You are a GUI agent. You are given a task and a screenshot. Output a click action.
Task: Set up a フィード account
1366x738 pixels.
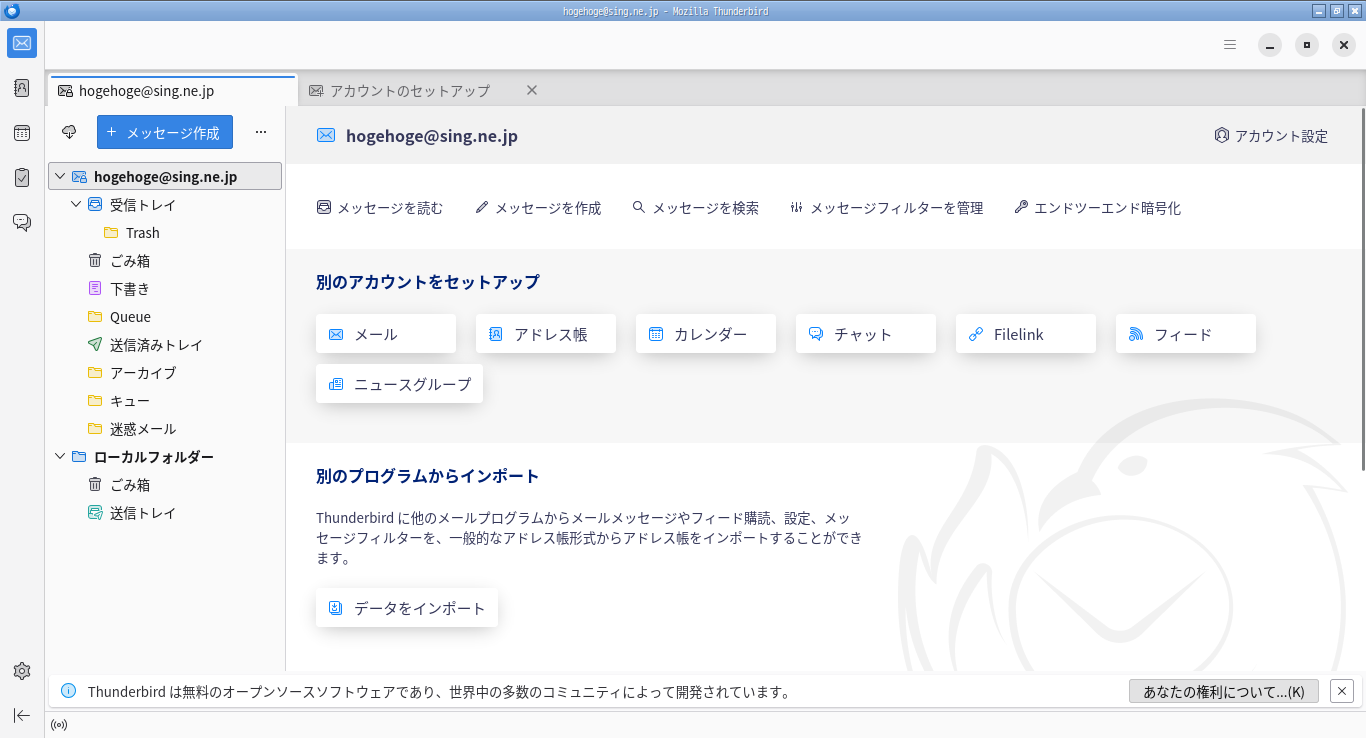pos(1186,334)
